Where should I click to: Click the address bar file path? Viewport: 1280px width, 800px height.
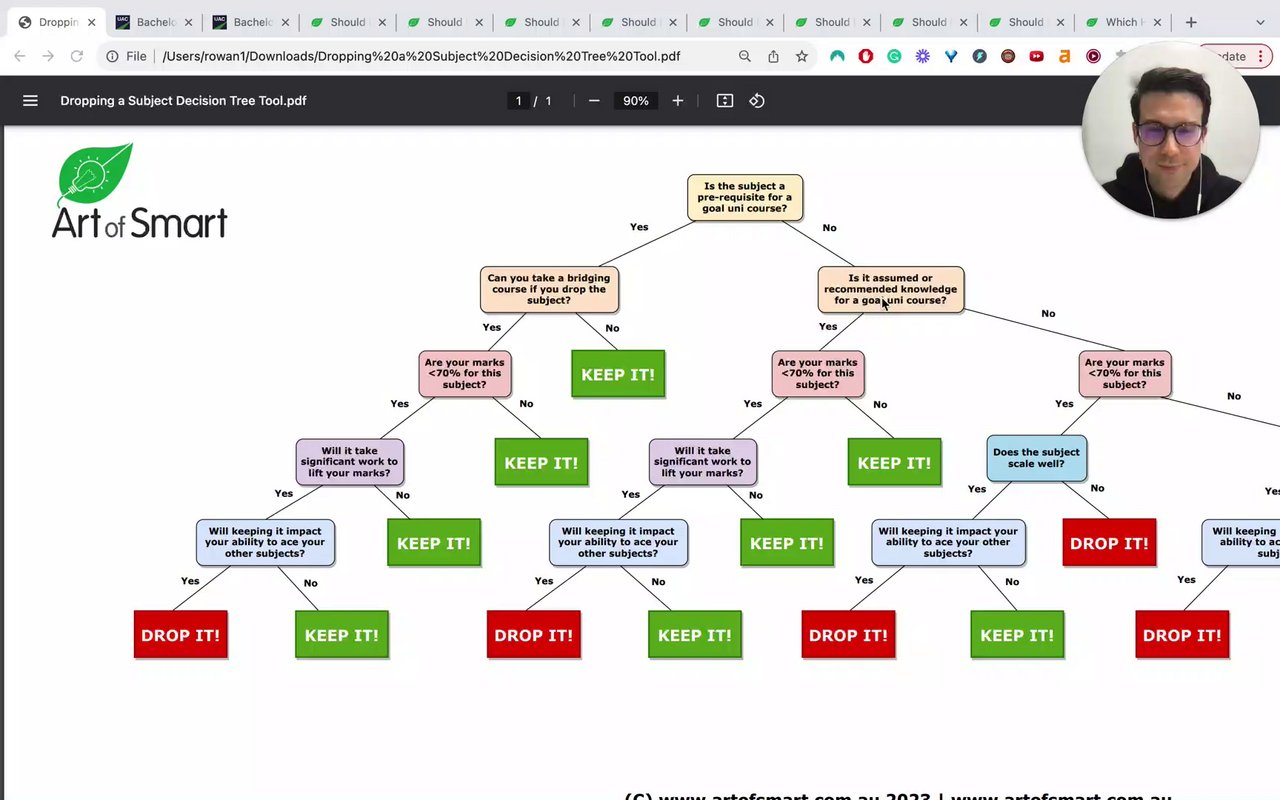coord(421,56)
